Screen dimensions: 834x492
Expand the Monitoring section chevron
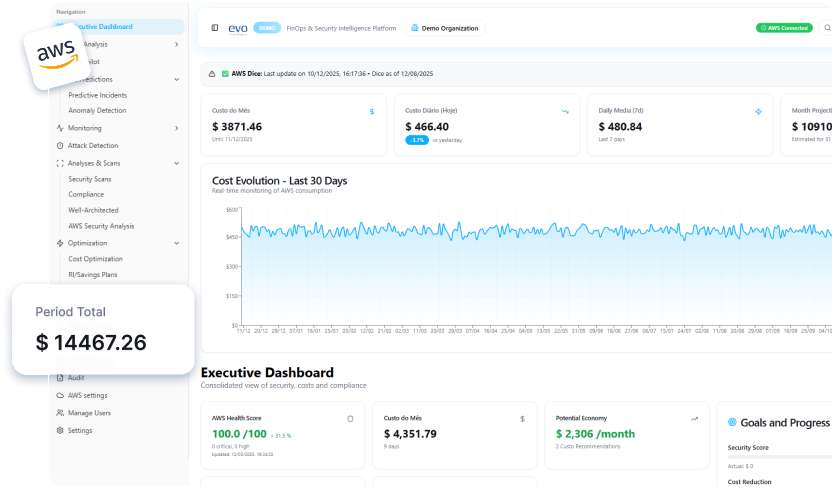tap(176, 128)
